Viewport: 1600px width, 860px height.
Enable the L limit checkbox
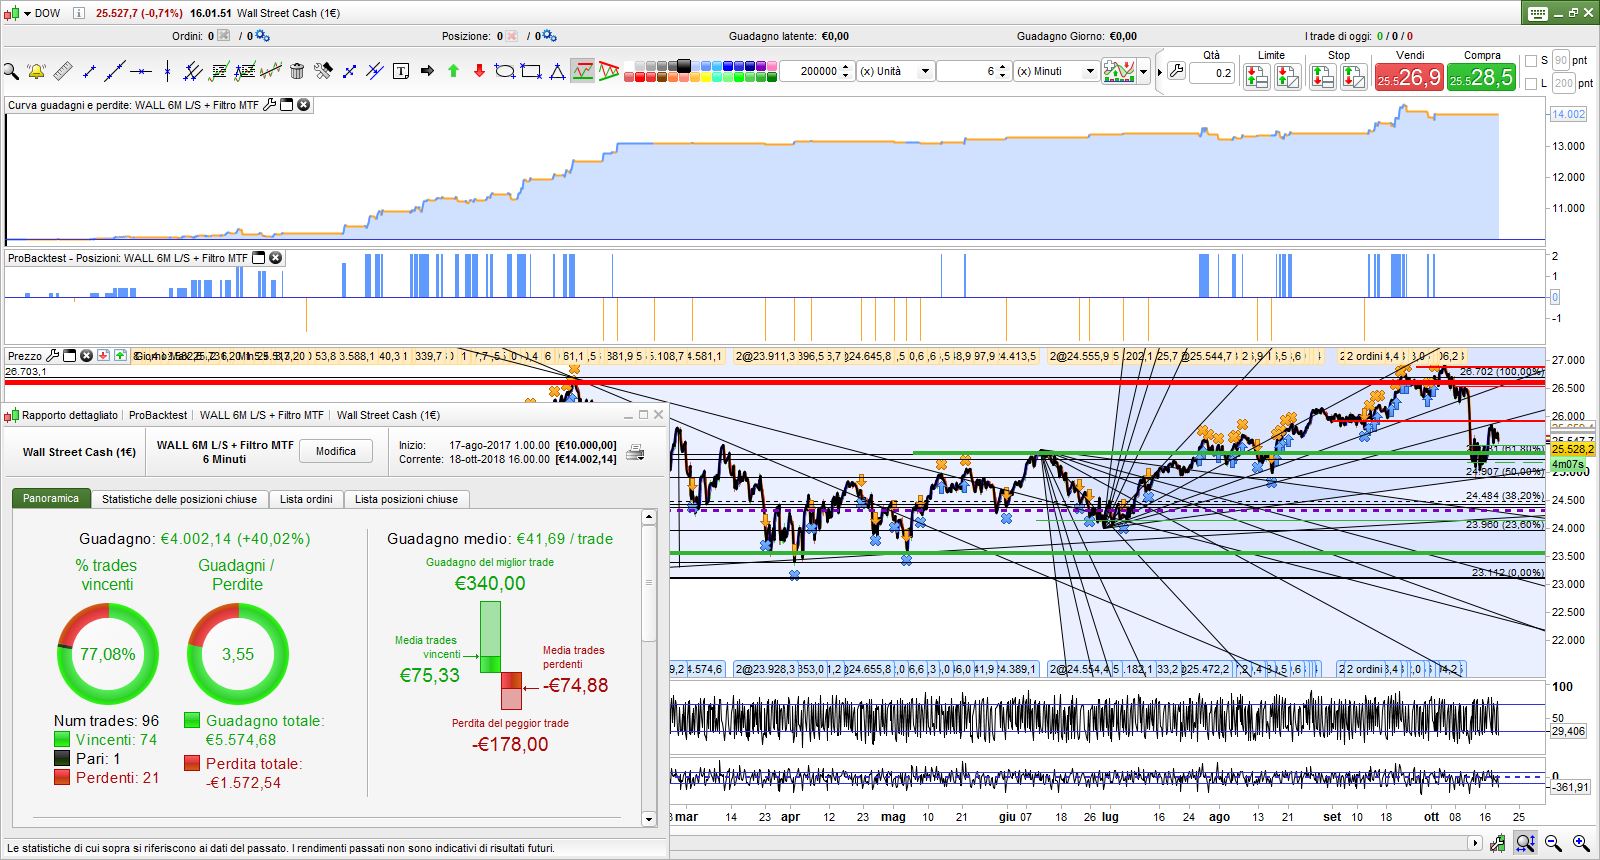(1531, 84)
